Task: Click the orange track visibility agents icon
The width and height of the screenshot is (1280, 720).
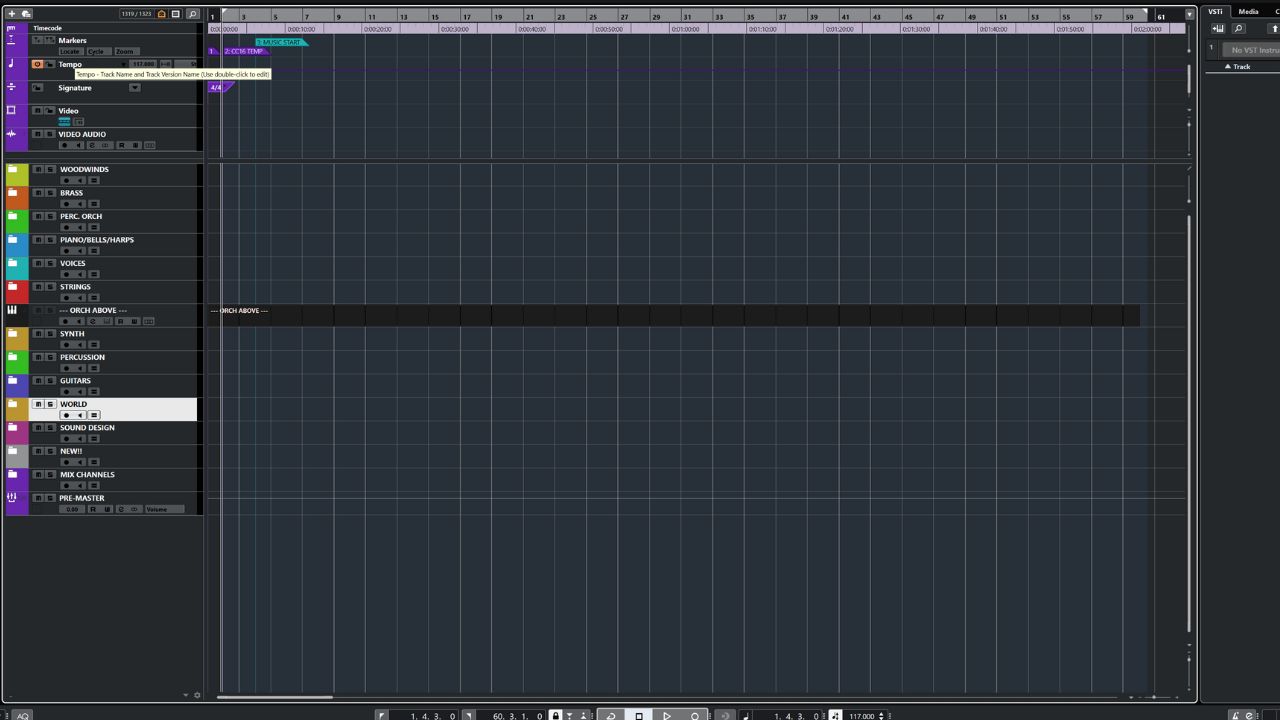Action: tap(161, 14)
